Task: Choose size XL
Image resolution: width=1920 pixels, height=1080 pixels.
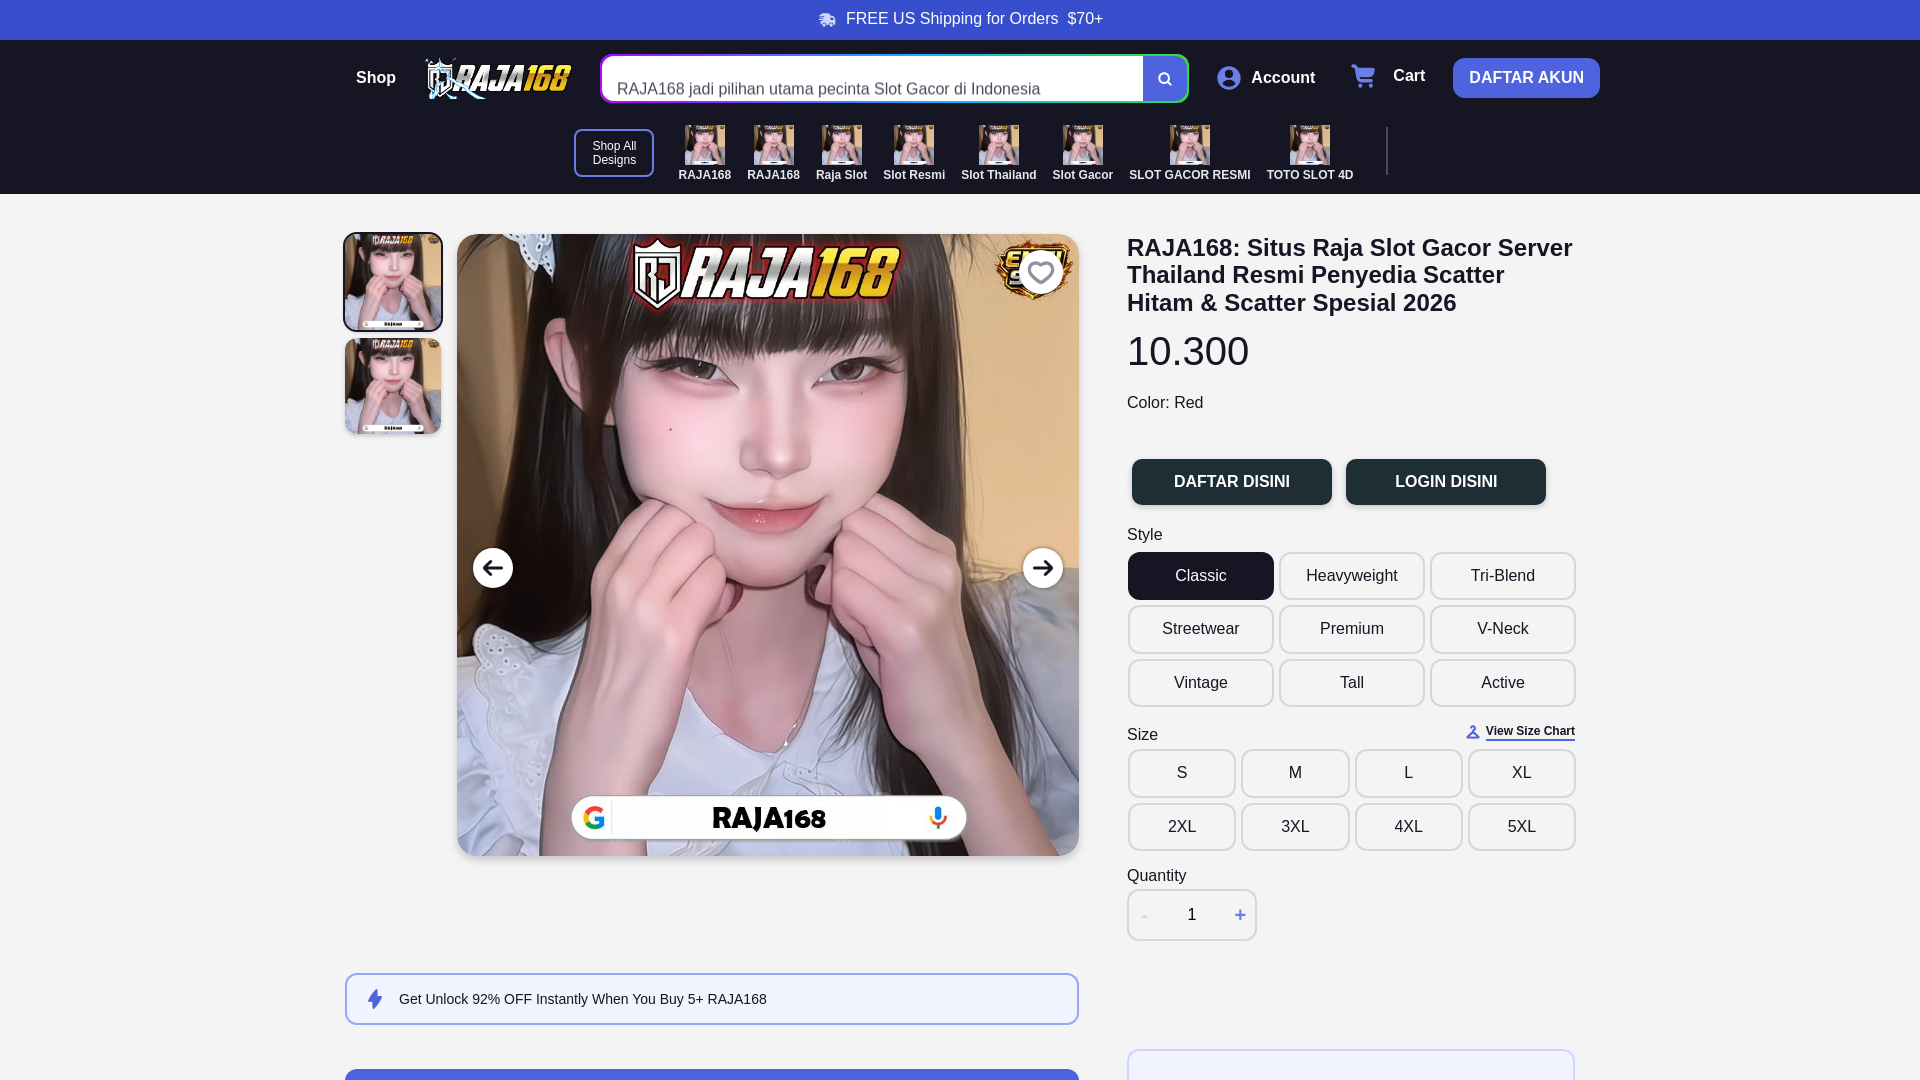Action: 1521,773
